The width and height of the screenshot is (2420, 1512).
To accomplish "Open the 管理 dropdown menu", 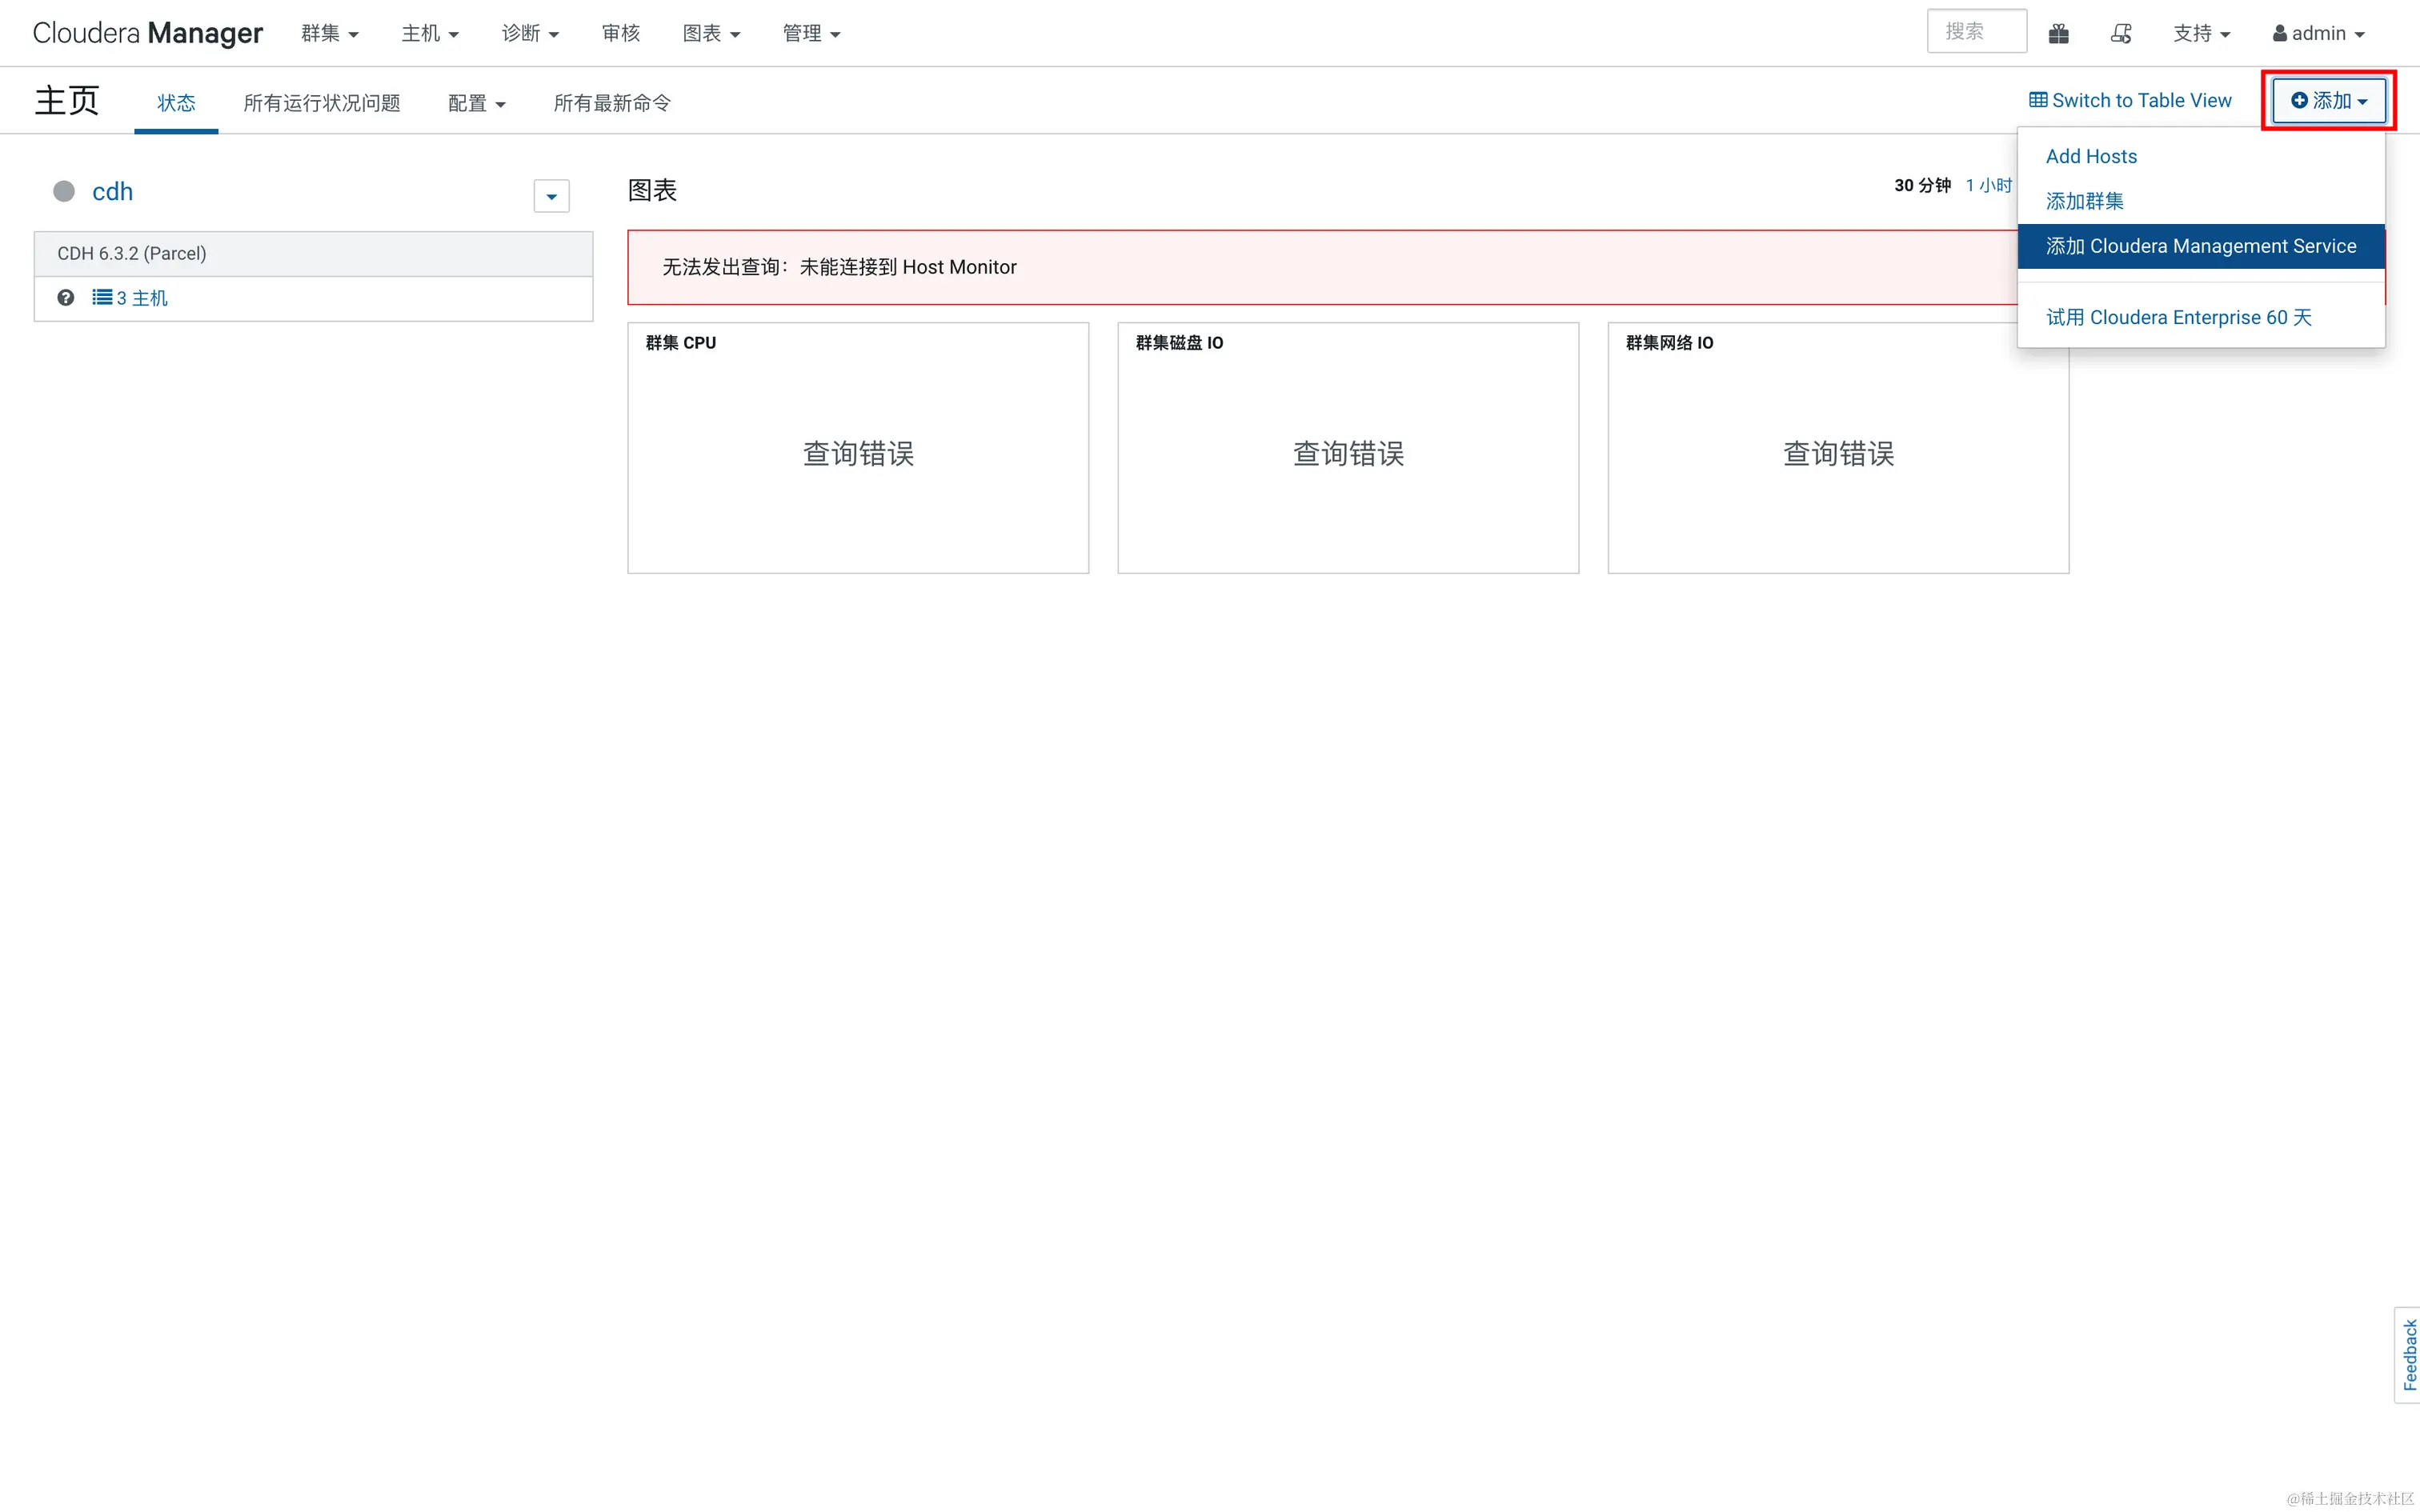I will click(x=811, y=33).
